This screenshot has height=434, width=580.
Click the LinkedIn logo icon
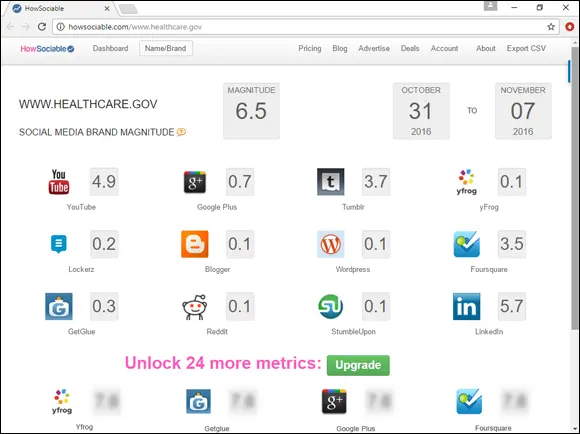click(x=466, y=306)
